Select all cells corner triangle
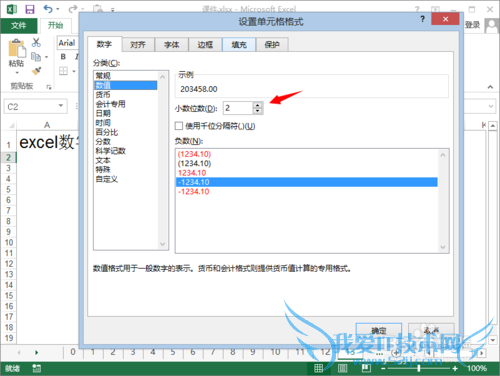 click(12, 125)
